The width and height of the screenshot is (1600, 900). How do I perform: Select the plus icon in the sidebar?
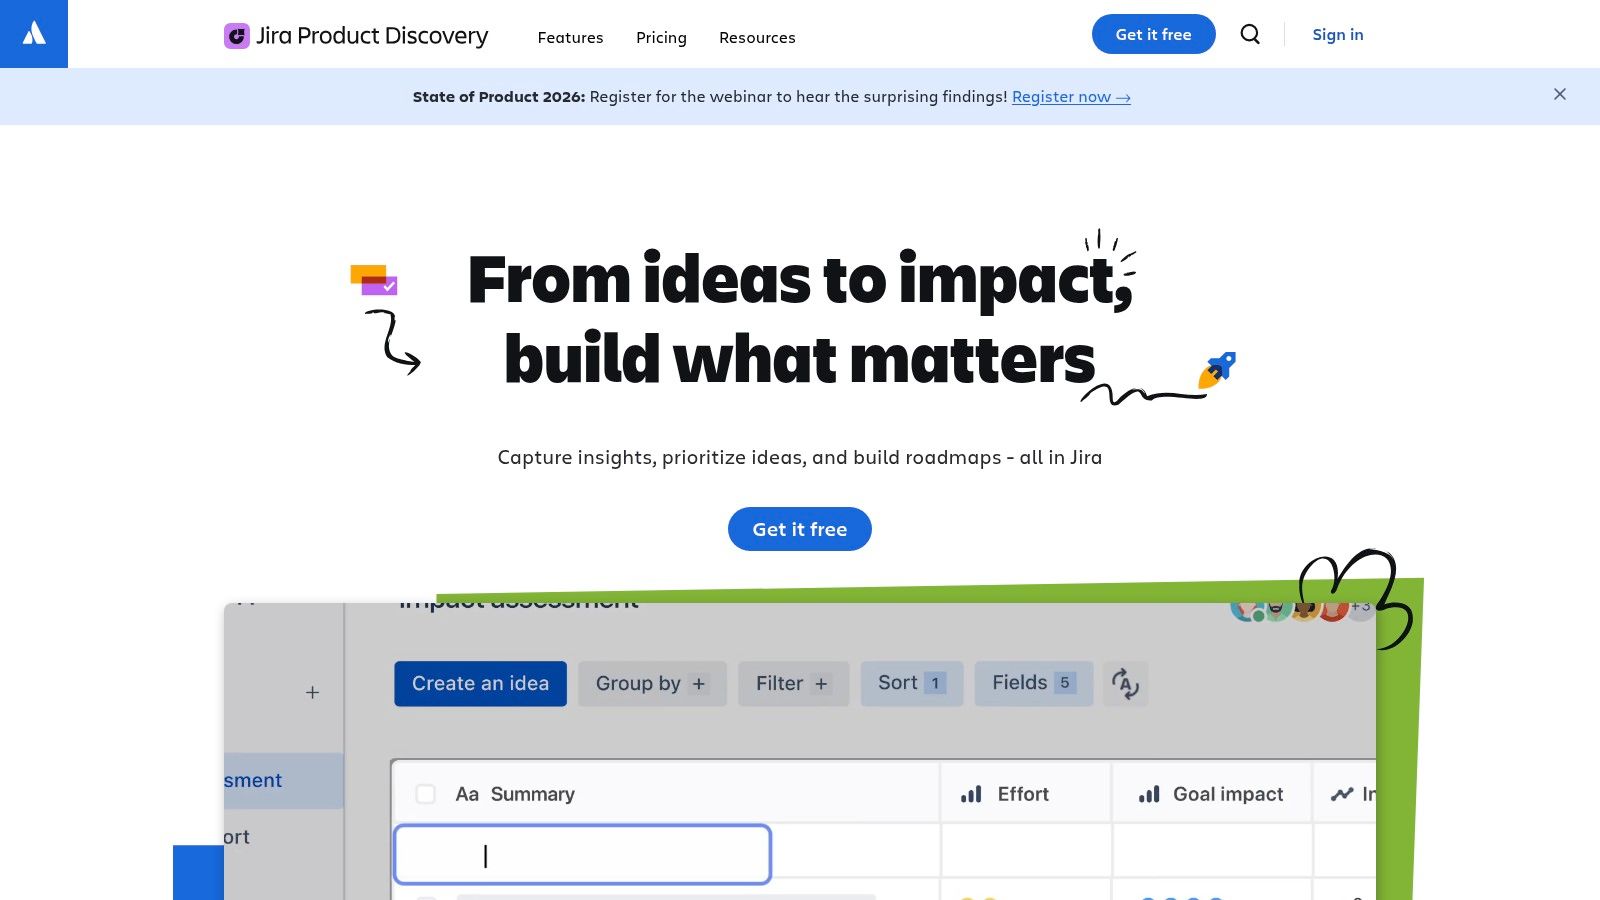point(312,691)
